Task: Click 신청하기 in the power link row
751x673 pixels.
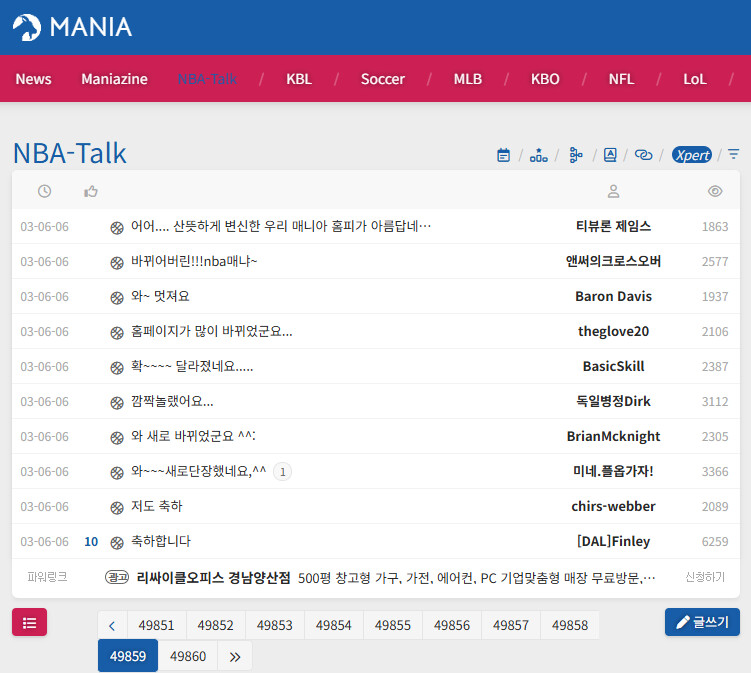Action: (x=705, y=577)
